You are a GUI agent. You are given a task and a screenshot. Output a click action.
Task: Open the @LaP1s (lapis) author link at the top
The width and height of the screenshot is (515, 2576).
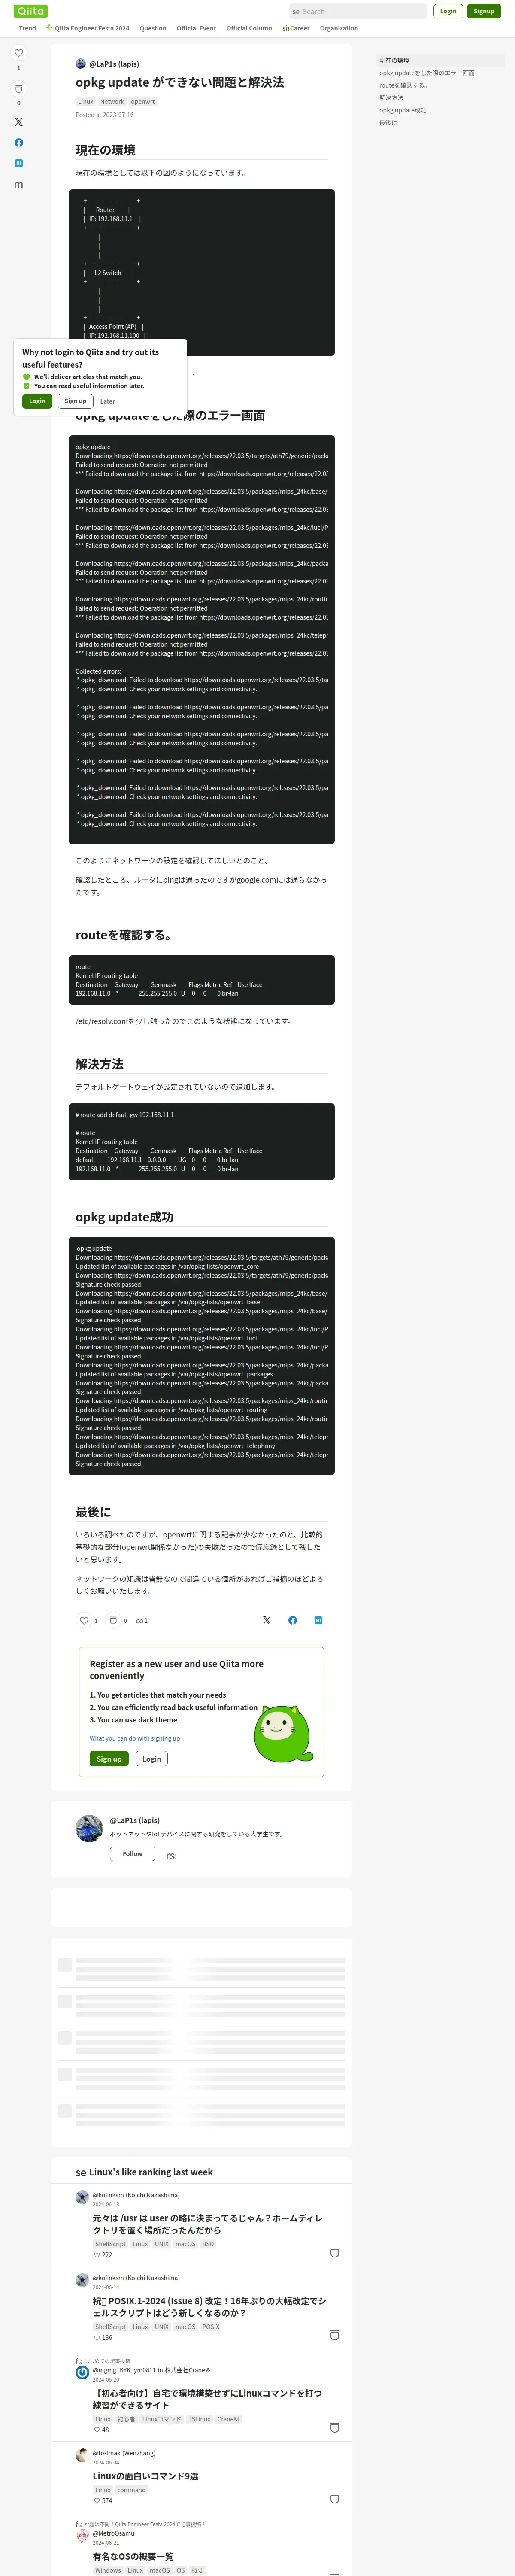point(114,64)
